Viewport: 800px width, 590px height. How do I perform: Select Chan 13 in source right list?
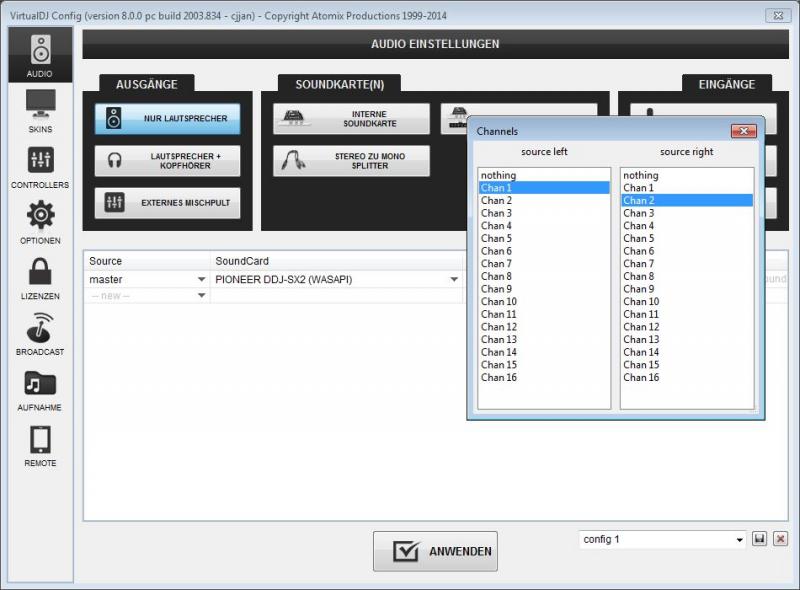[687, 339]
